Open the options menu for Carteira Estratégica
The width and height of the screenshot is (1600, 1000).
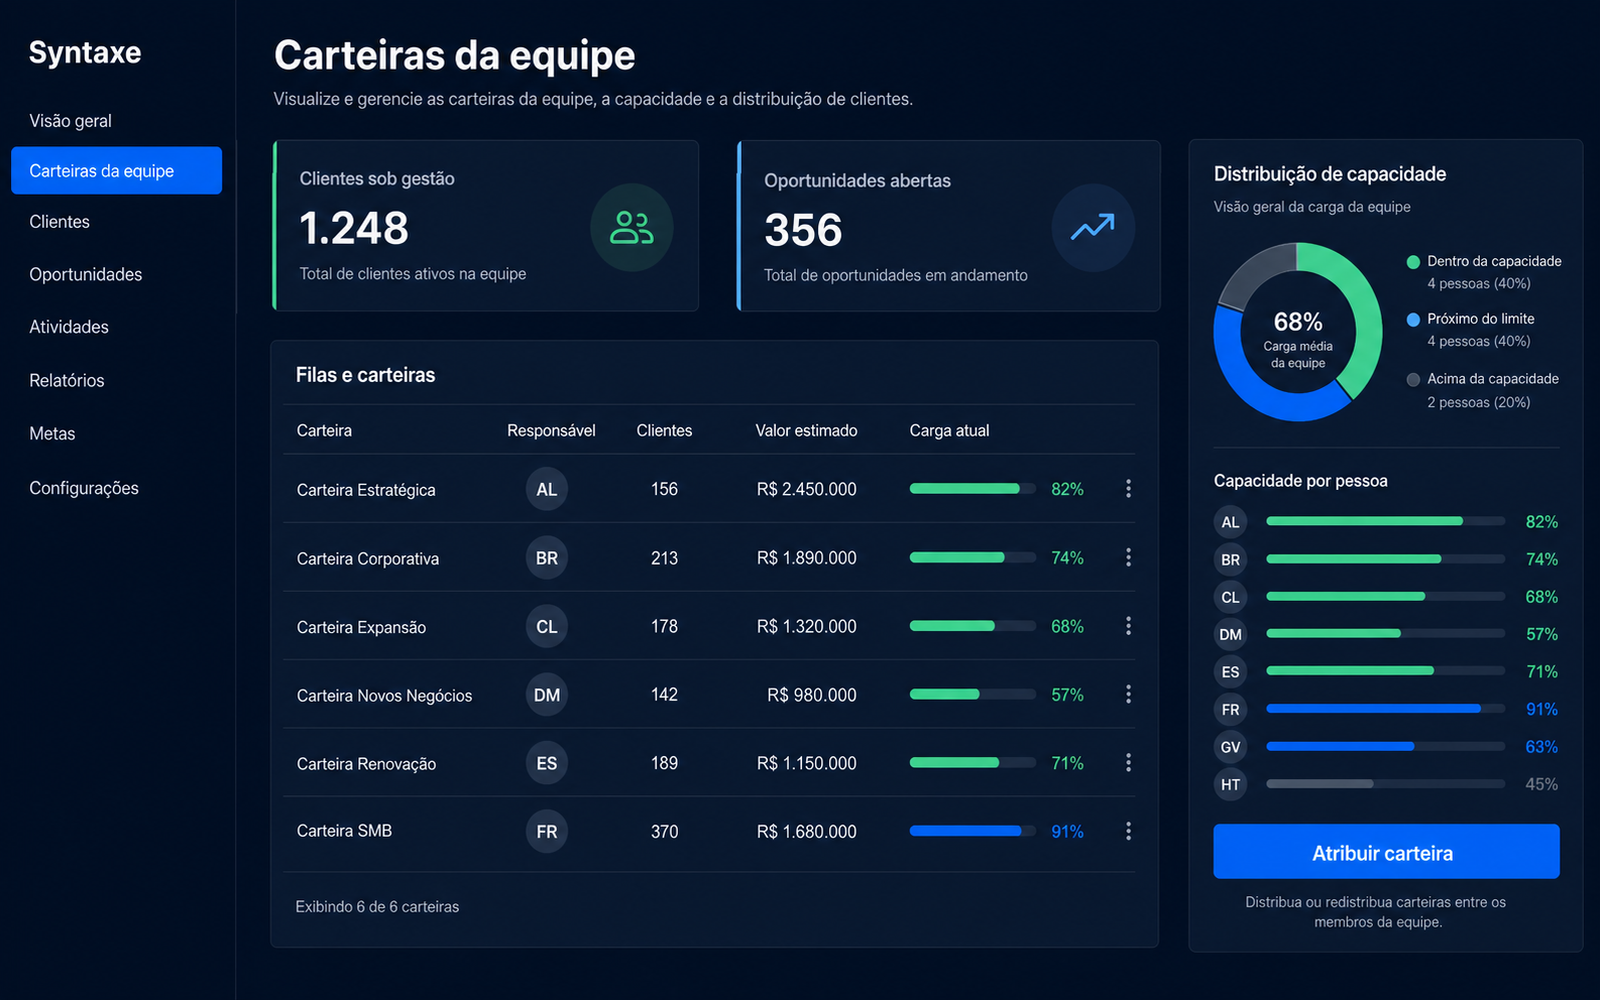coord(1128,489)
